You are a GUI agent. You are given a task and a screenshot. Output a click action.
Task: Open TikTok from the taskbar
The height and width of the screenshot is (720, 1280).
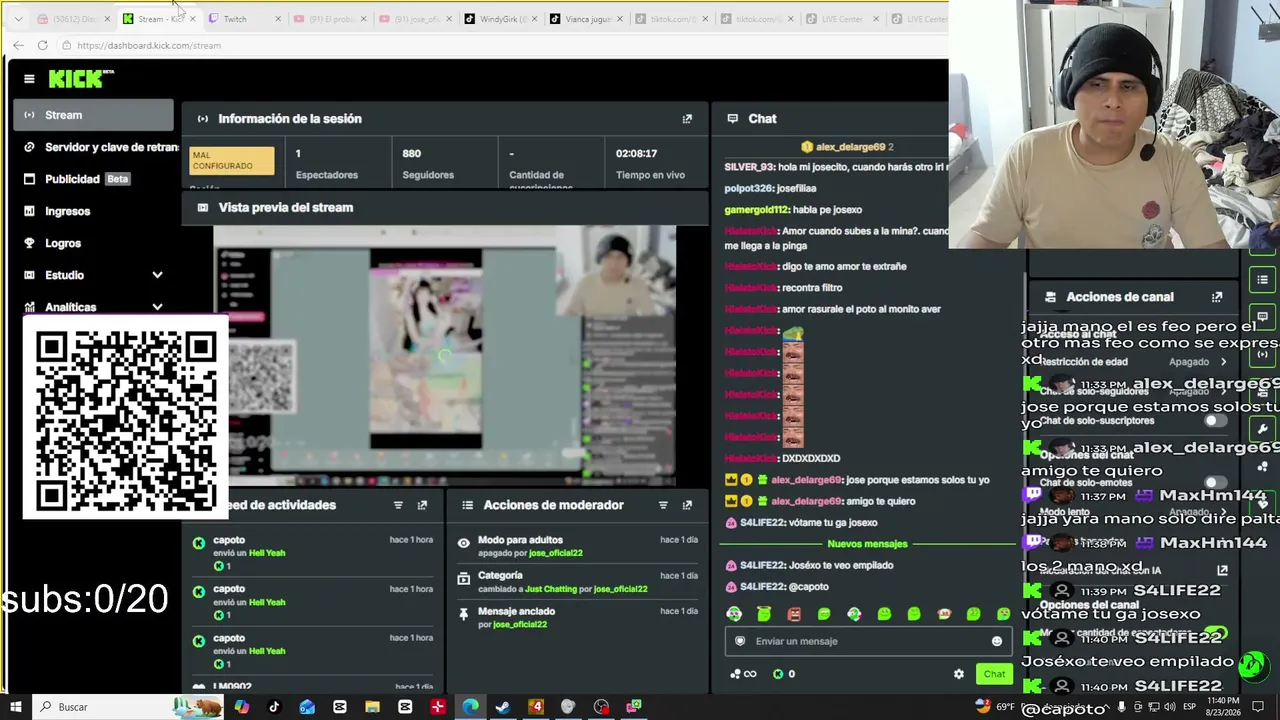(x=274, y=707)
